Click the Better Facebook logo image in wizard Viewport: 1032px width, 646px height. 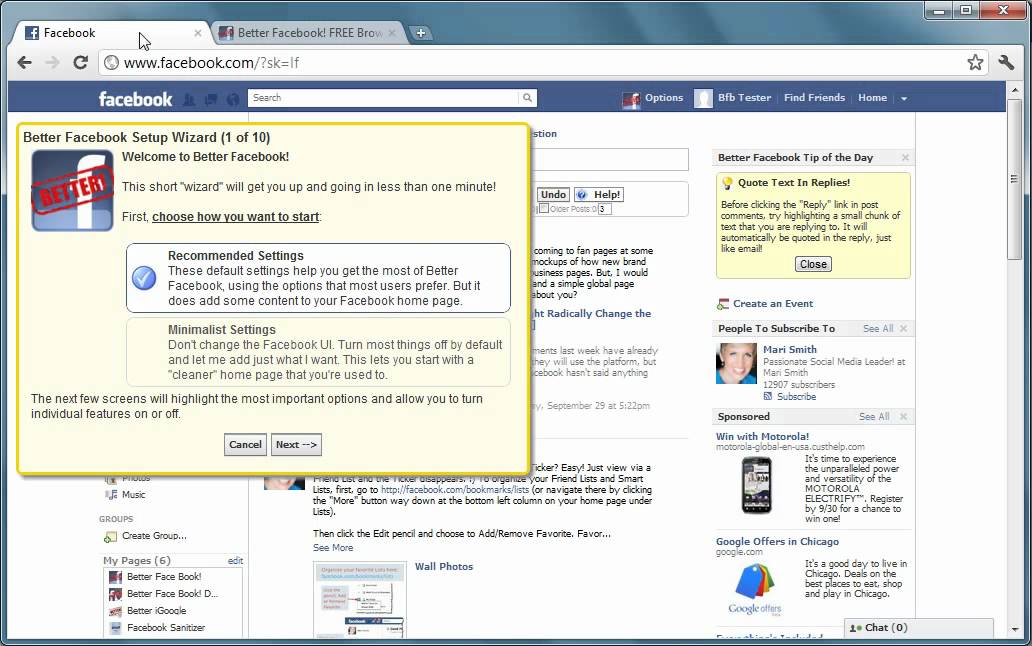tap(72, 191)
